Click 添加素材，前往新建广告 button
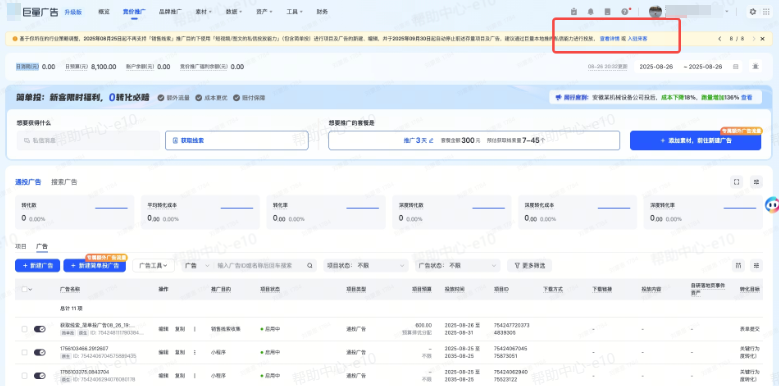The width and height of the screenshot is (779, 386). pyautogui.click(x=695, y=141)
